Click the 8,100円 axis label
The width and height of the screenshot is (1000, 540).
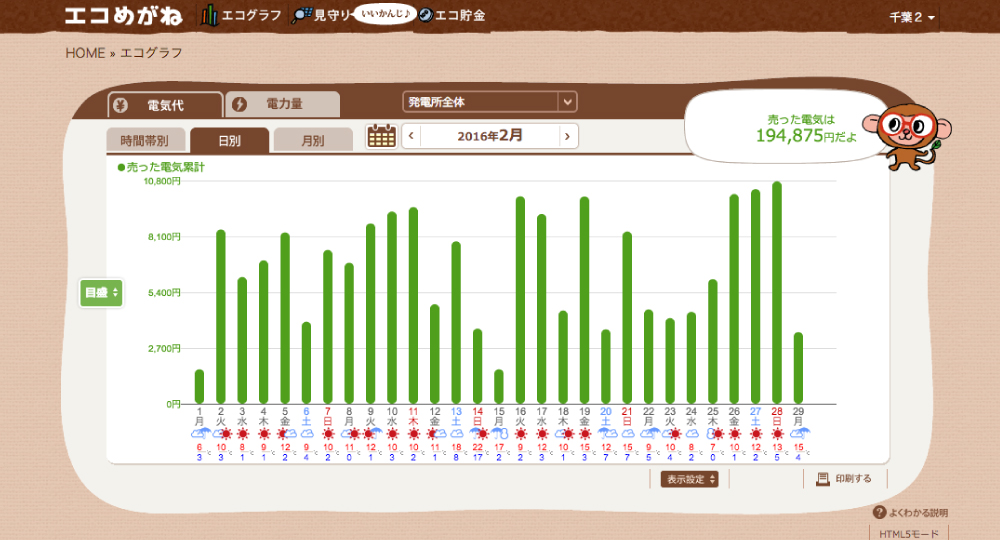[x=165, y=237]
